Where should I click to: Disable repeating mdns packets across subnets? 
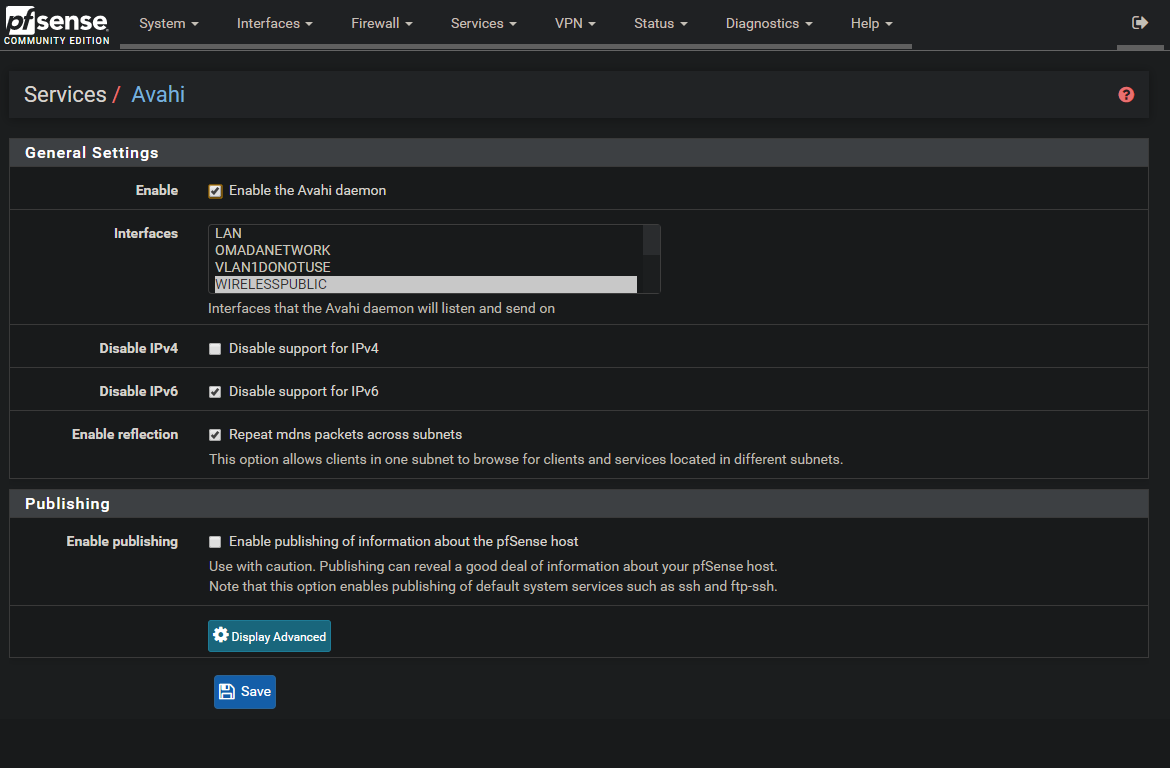tap(215, 434)
